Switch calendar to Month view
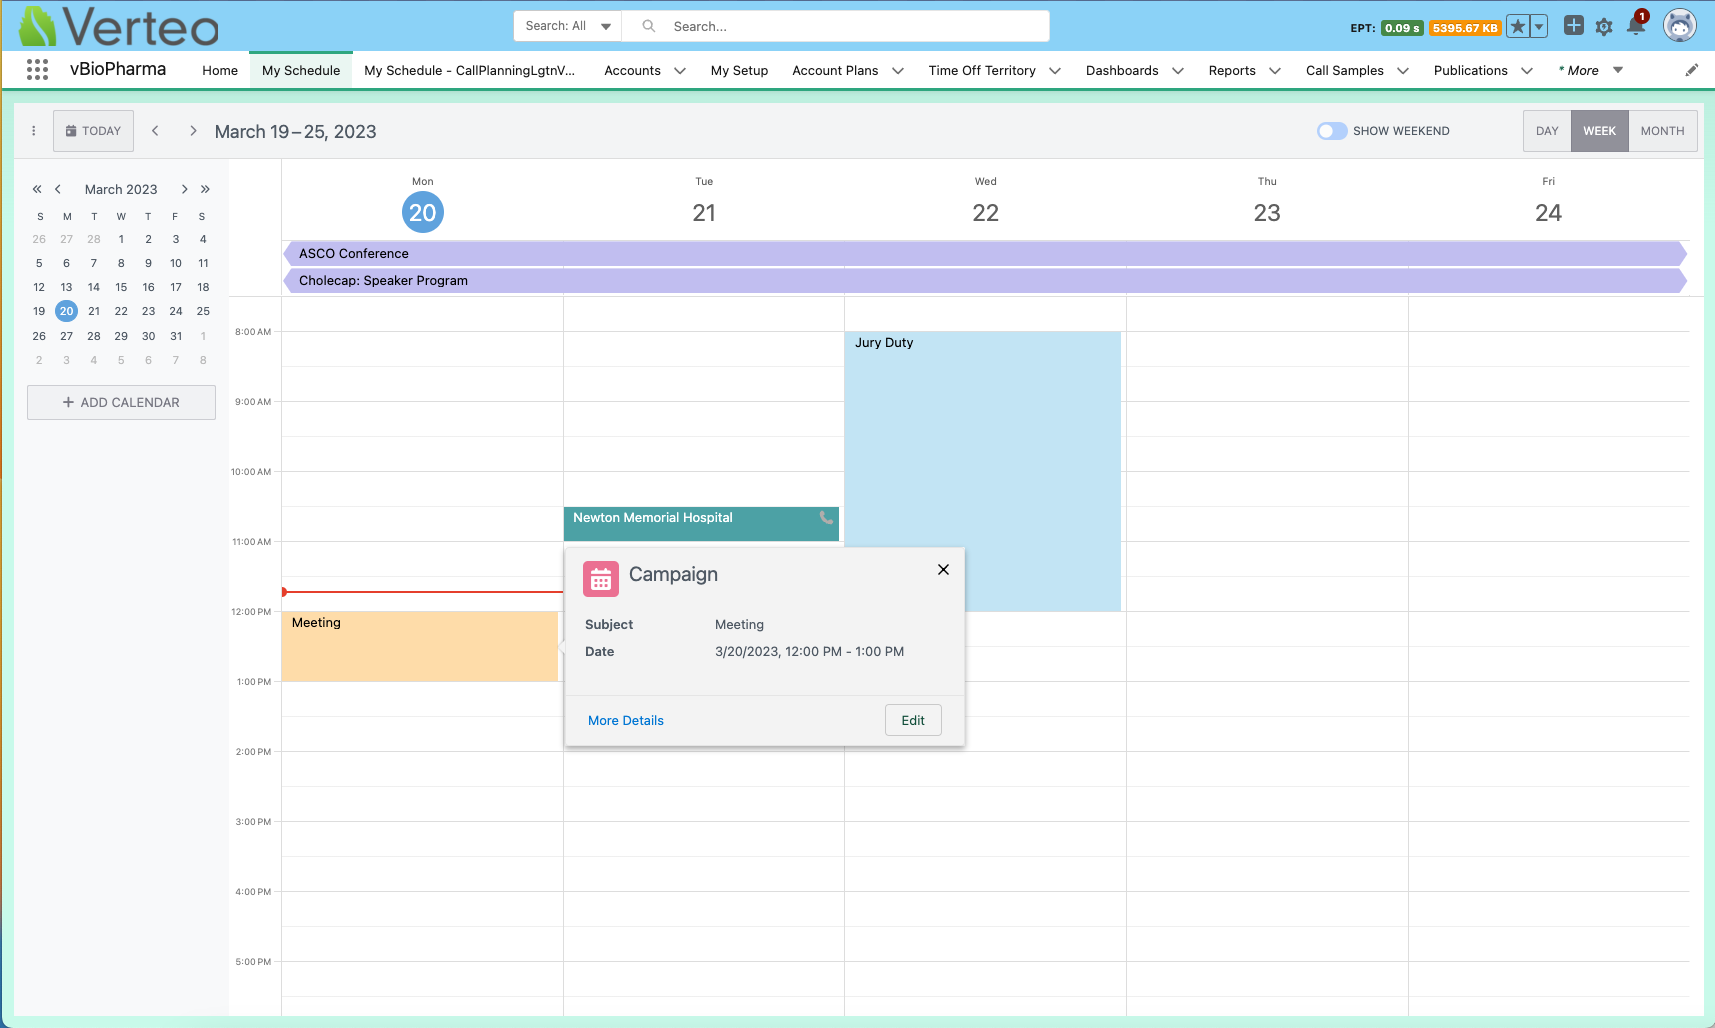This screenshot has height=1028, width=1715. (x=1662, y=131)
